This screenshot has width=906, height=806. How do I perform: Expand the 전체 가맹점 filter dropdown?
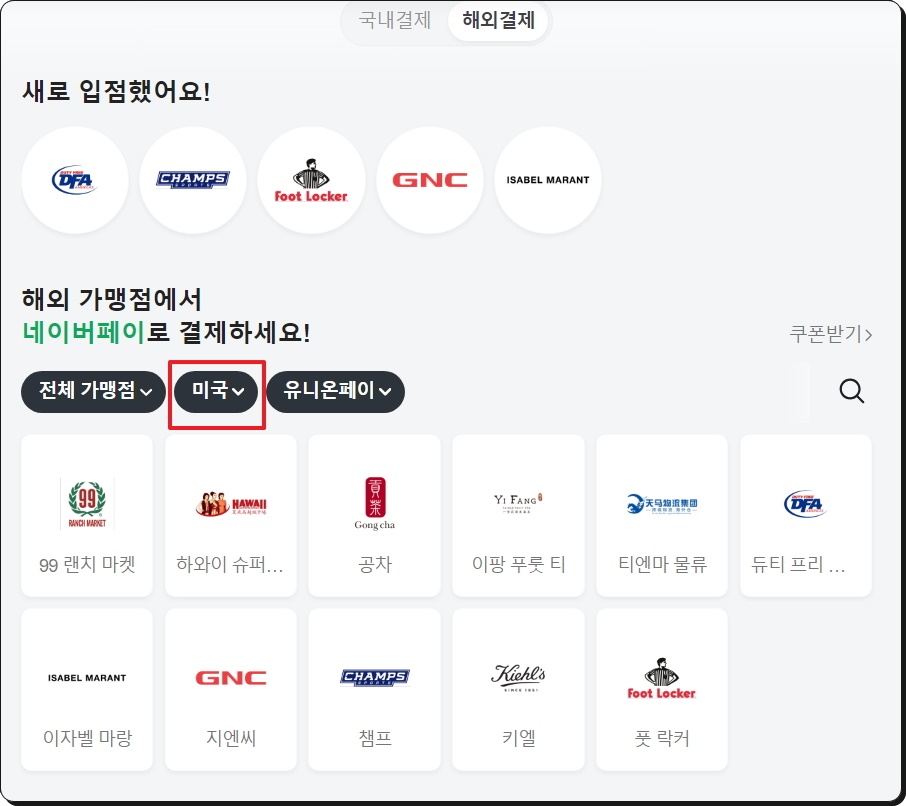pos(94,392)
